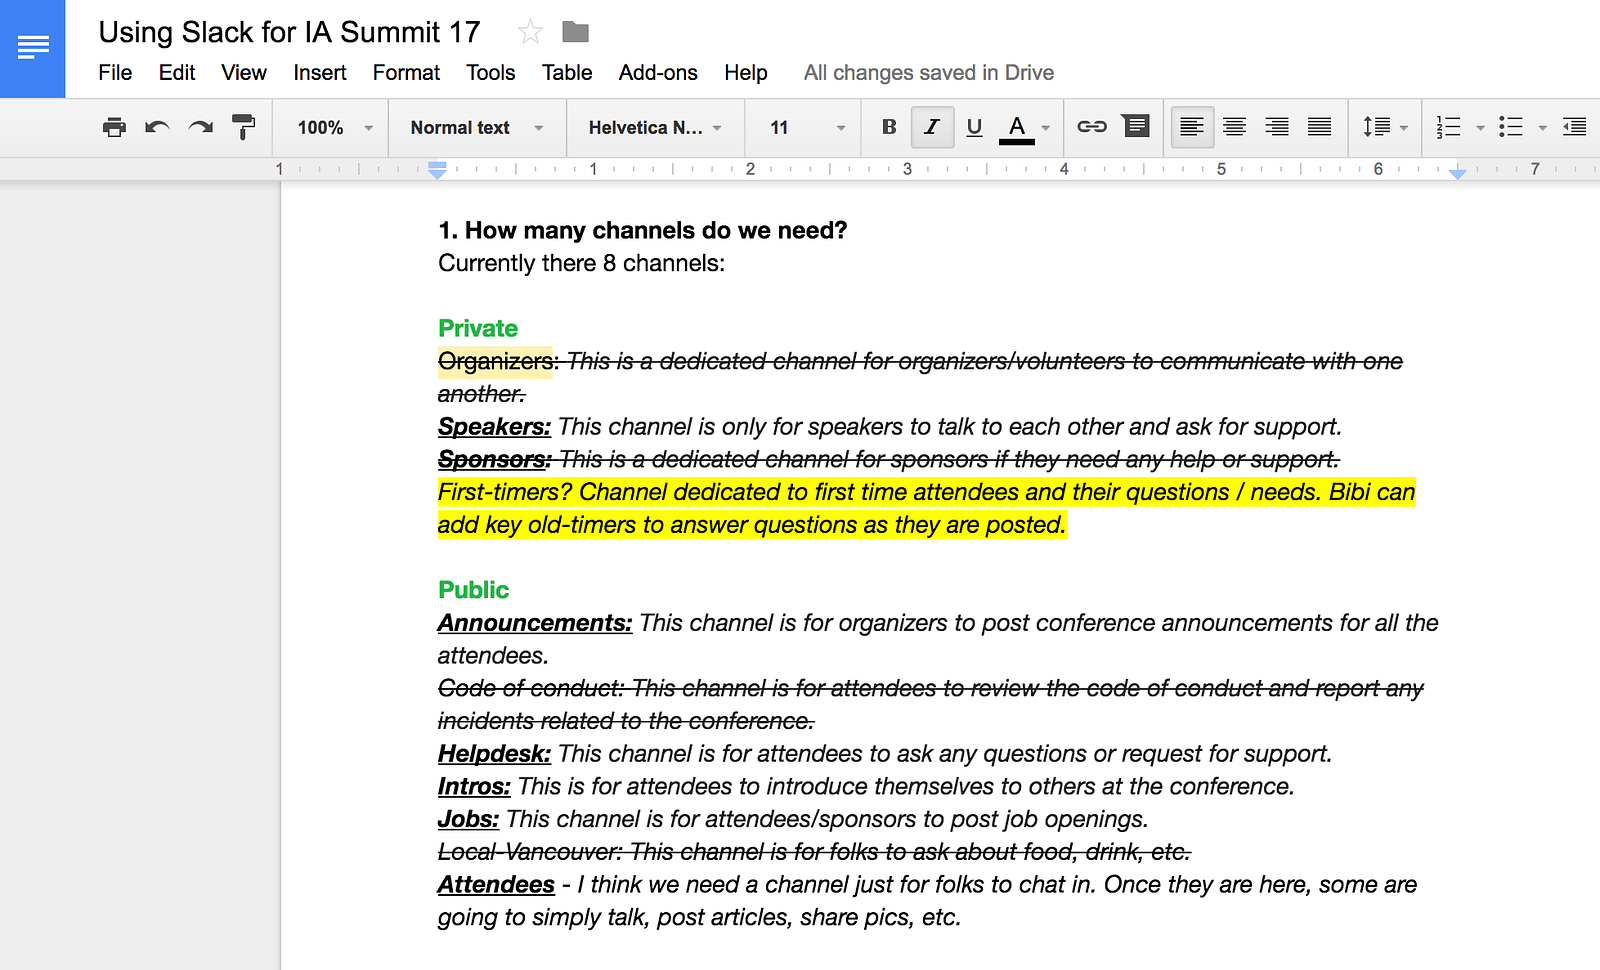Image resolution: width=1600 pixels, height=970 pixels.
Task: Apply a numbered list
Action: 1448,127
